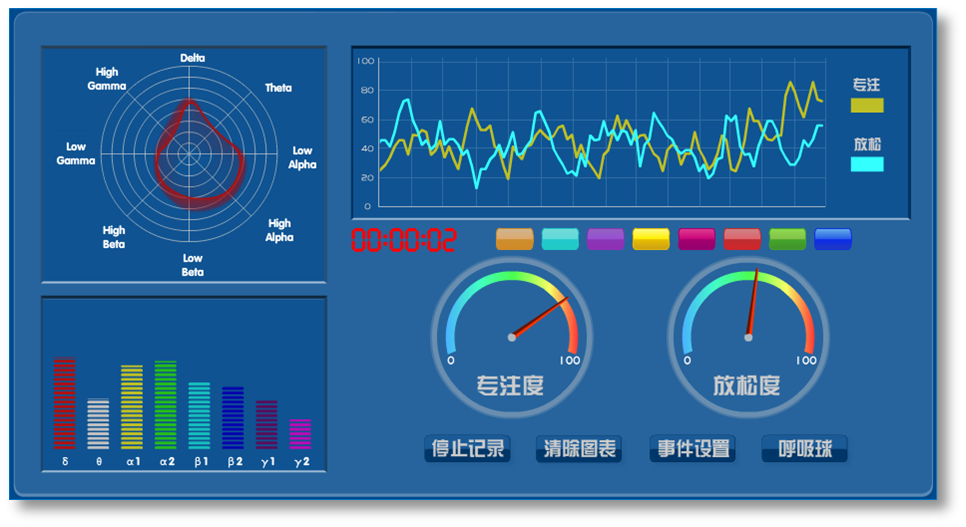Click the α1 label under bar chart
The width and height of the screenshot is (966, 527).
(x=134, y=461)
